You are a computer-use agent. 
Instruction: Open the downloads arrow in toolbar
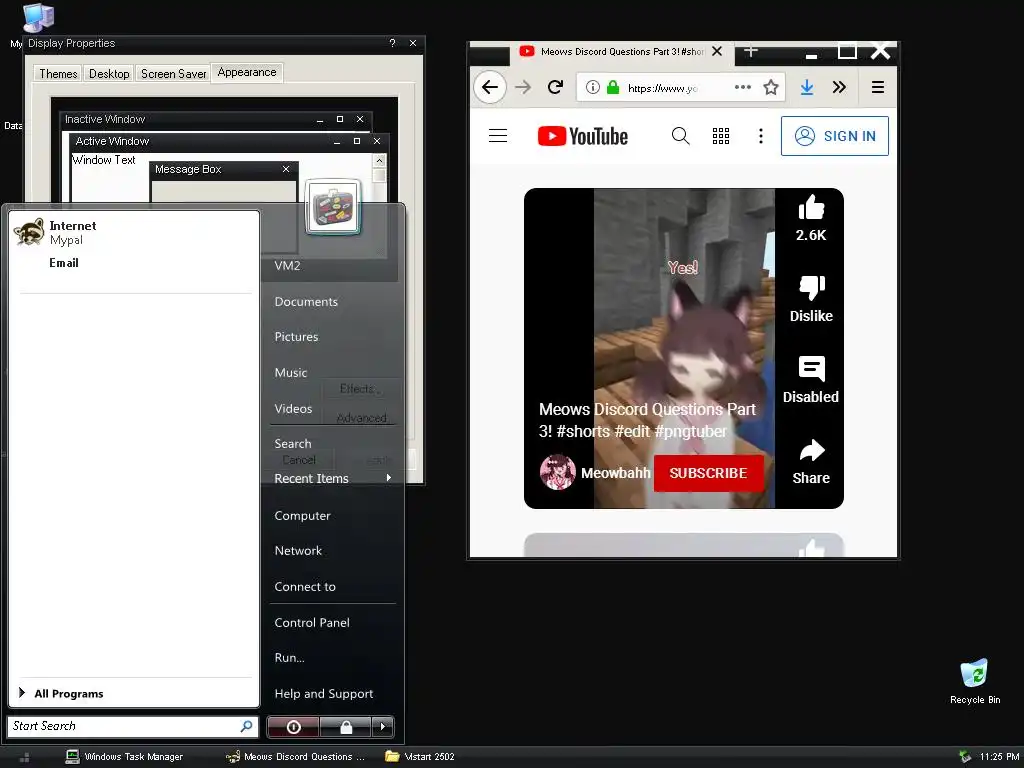pyautogui.click(x=807, y=88)
